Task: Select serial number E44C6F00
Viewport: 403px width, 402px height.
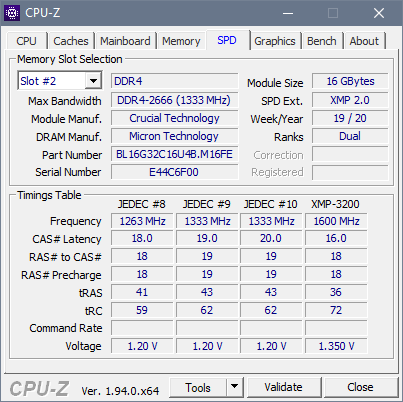Action: tap(175, 172)
